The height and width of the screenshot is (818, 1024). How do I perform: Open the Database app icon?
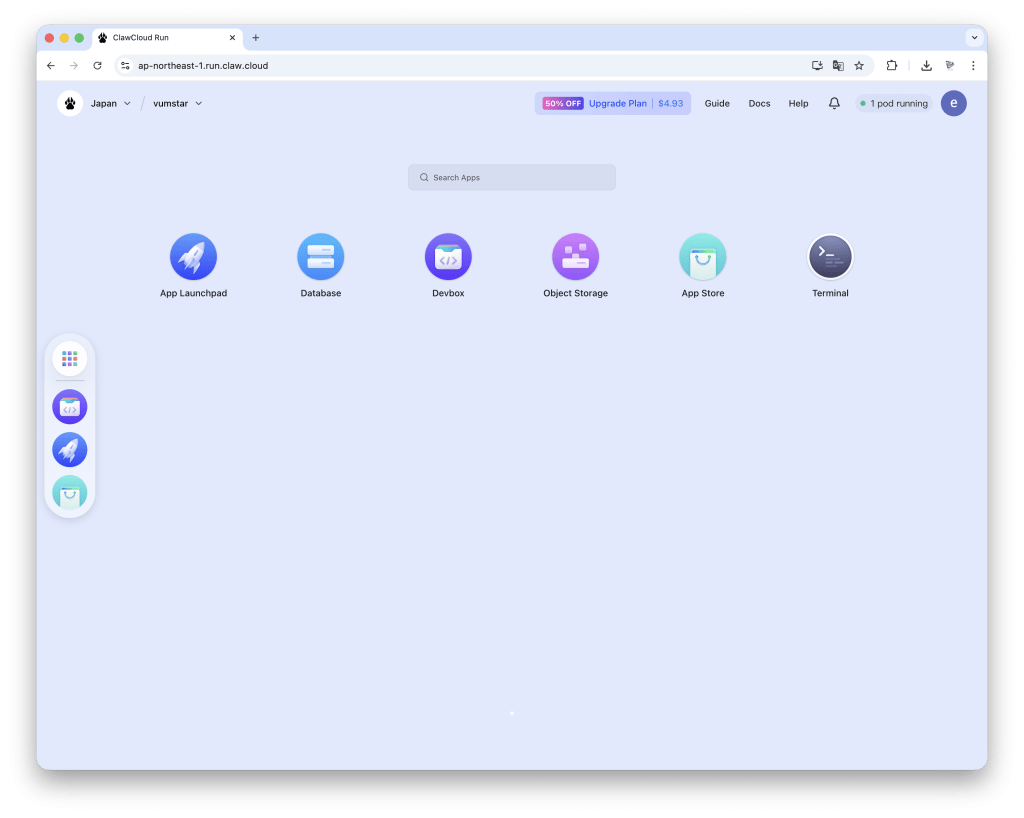[320, 257]
